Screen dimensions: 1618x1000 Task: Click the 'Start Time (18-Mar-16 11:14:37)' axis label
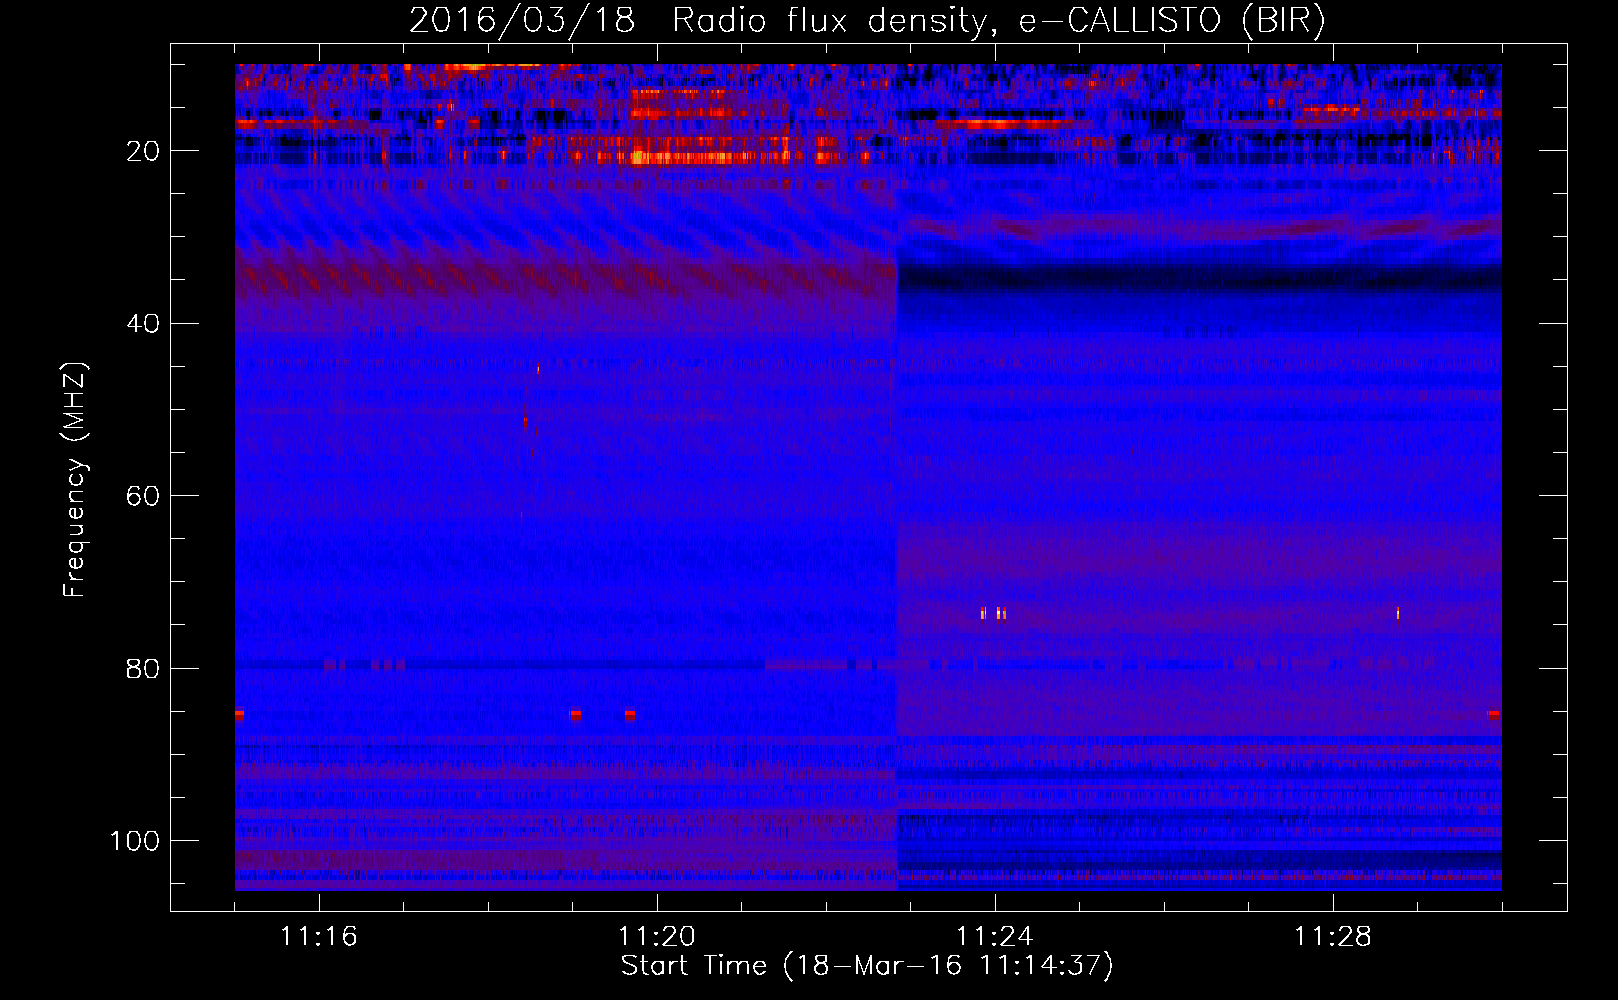pyautogui.click(x=867, y=966)
